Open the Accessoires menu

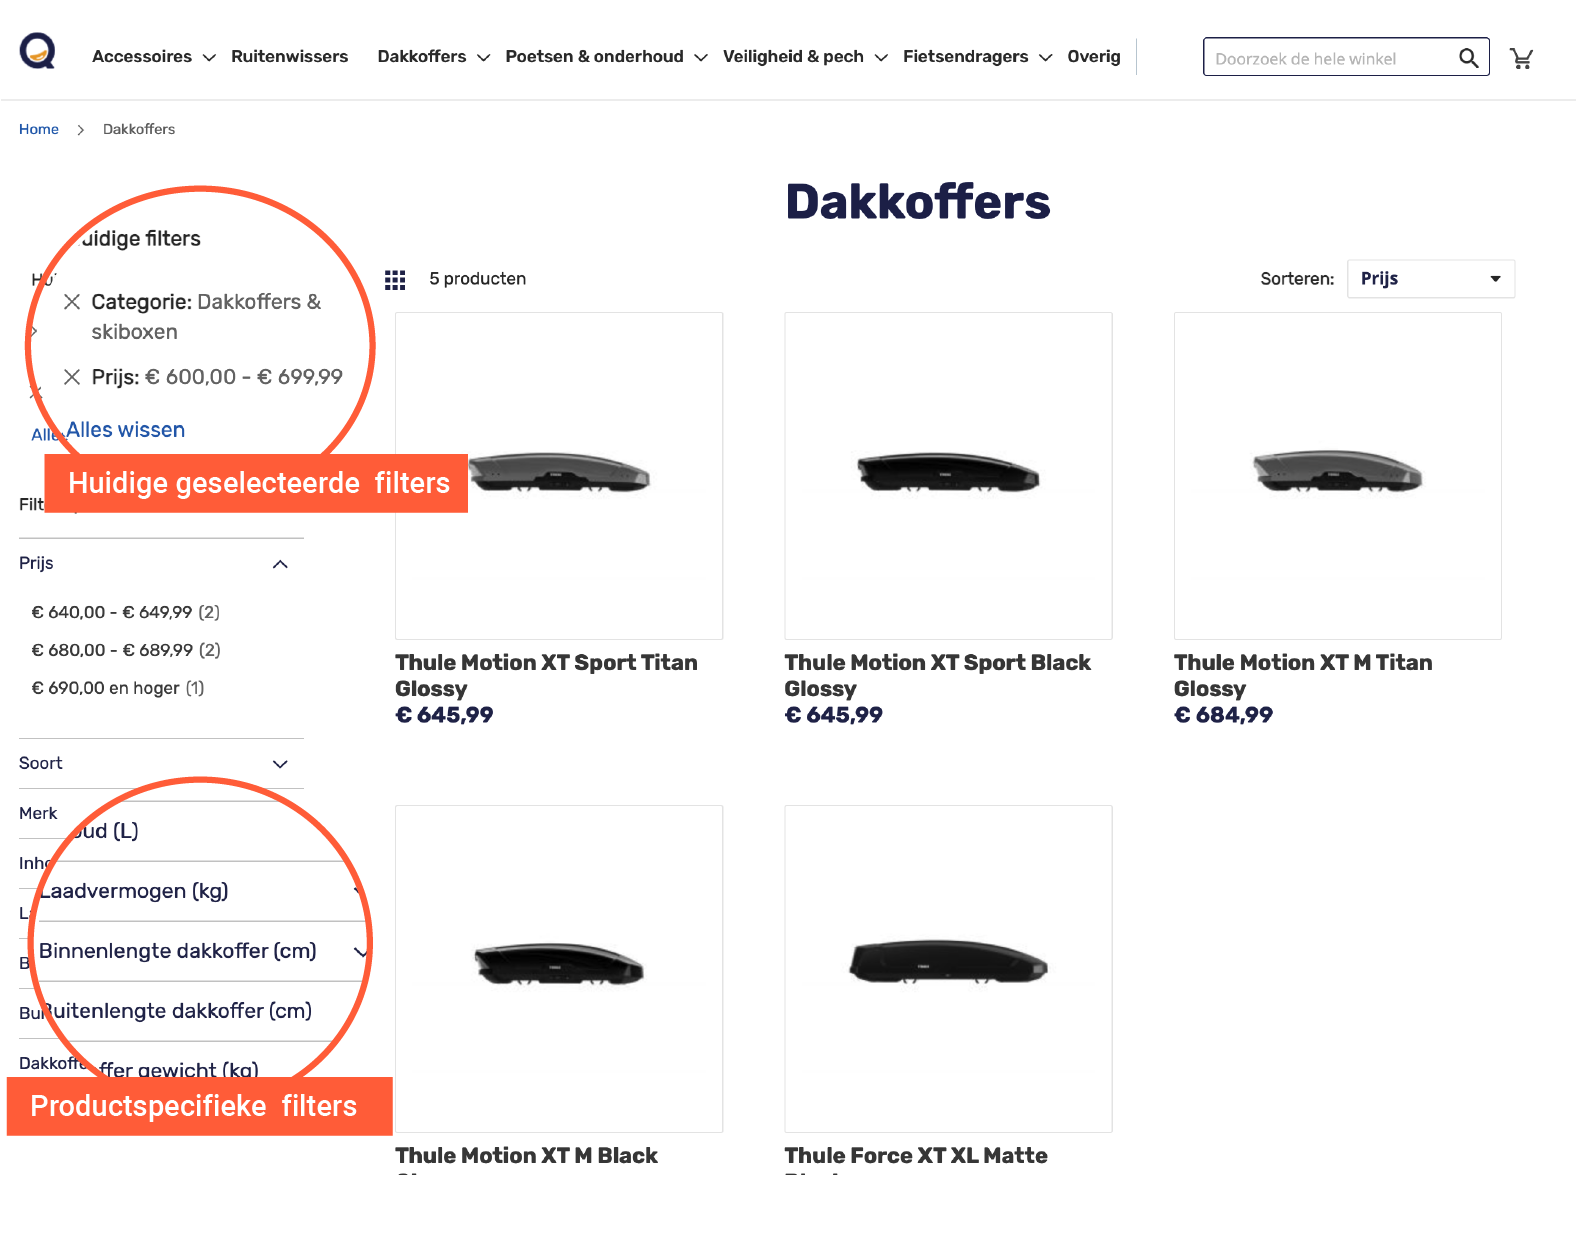(142, 57)
